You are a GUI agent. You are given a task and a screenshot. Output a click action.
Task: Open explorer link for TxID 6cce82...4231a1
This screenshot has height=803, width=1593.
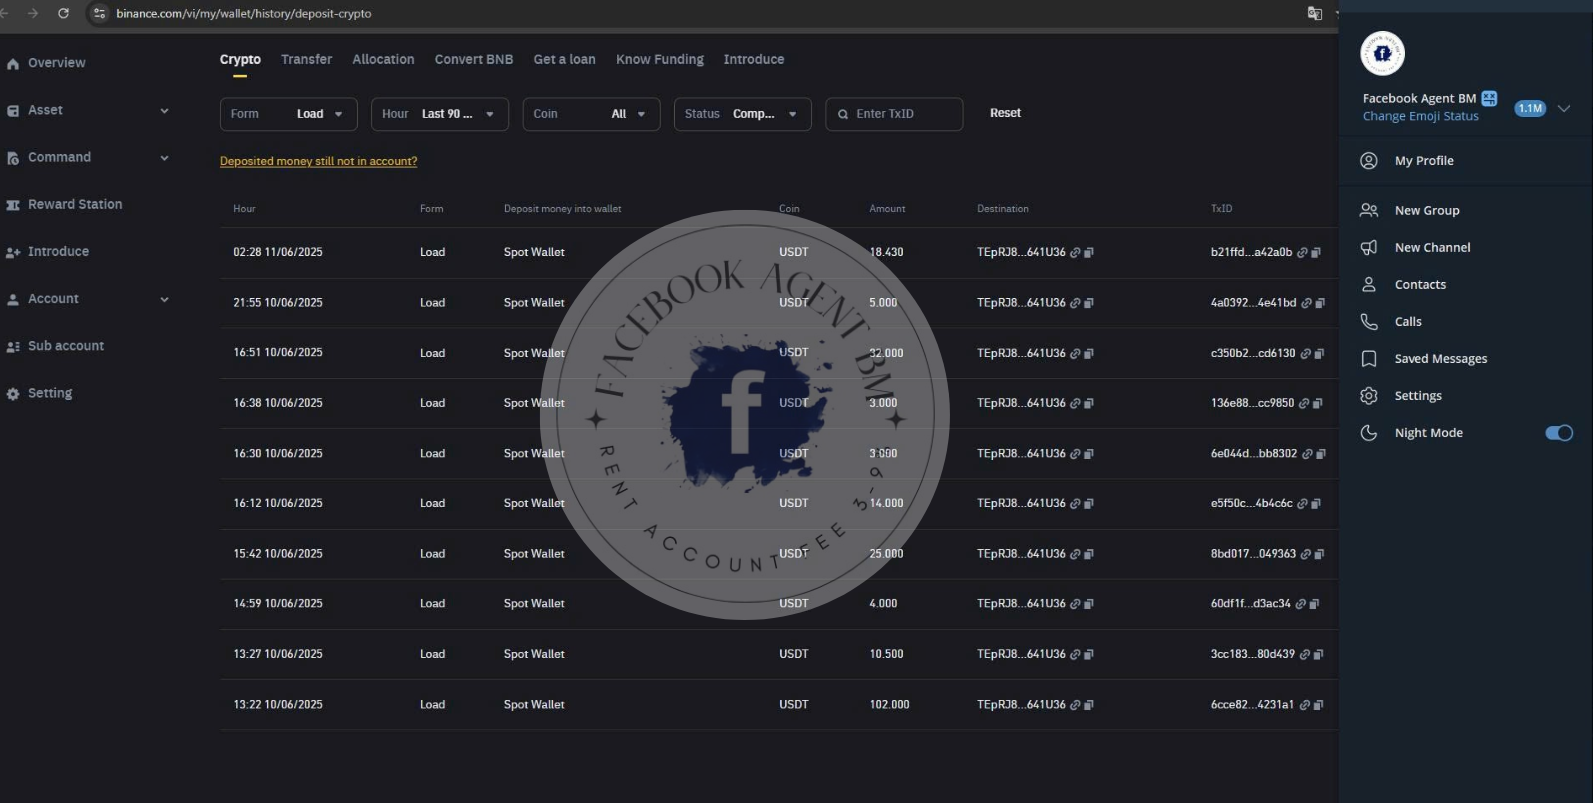(1304, 705)
